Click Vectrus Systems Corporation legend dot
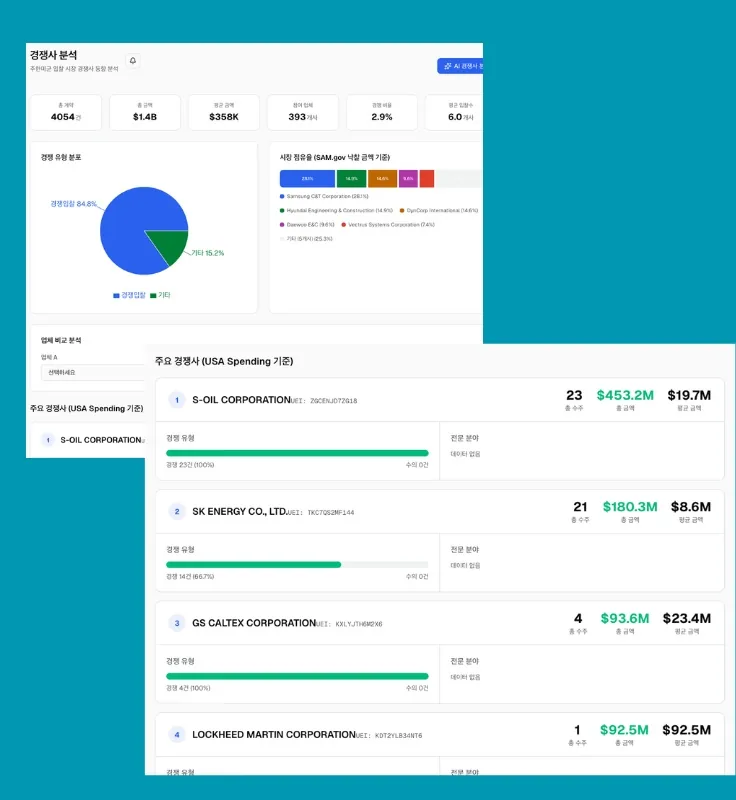The height and width of the screenshot is (800, 736). pyautogui.click(x=344, y=224)
